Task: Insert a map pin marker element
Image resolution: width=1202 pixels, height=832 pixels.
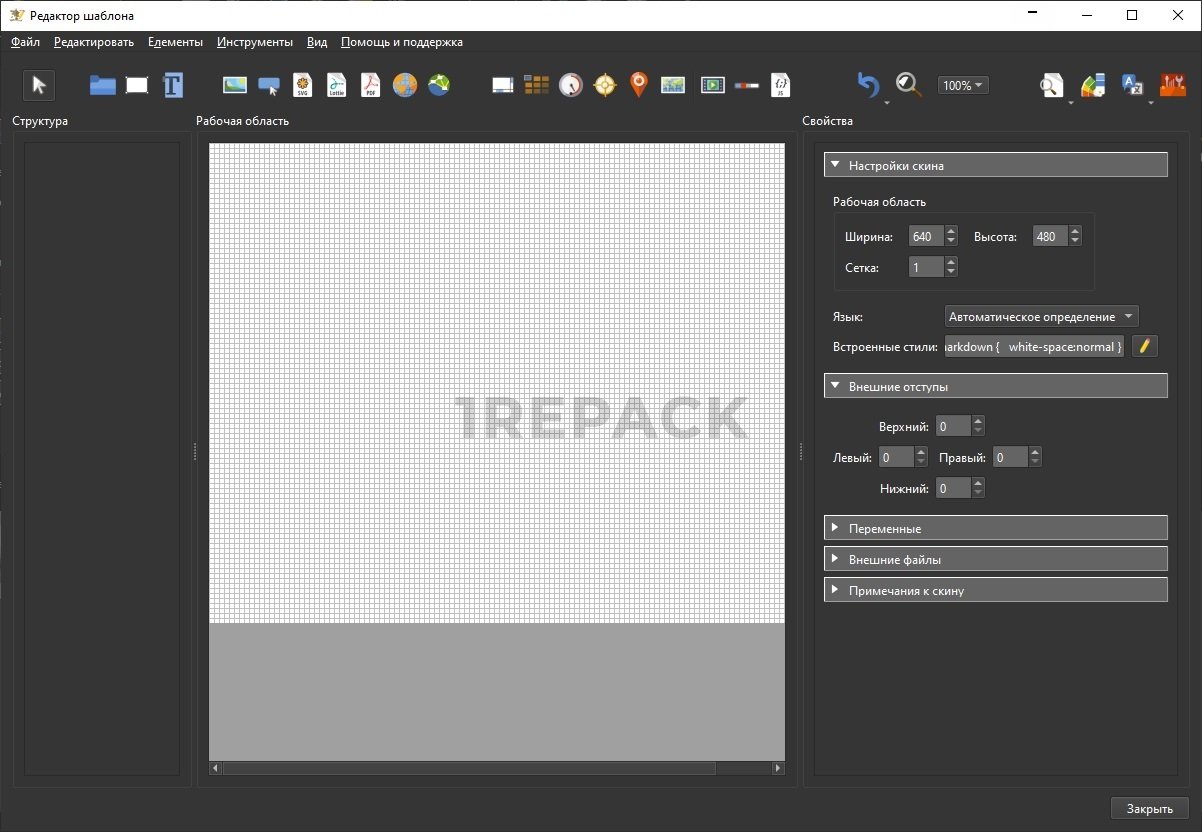Action: 638,85
